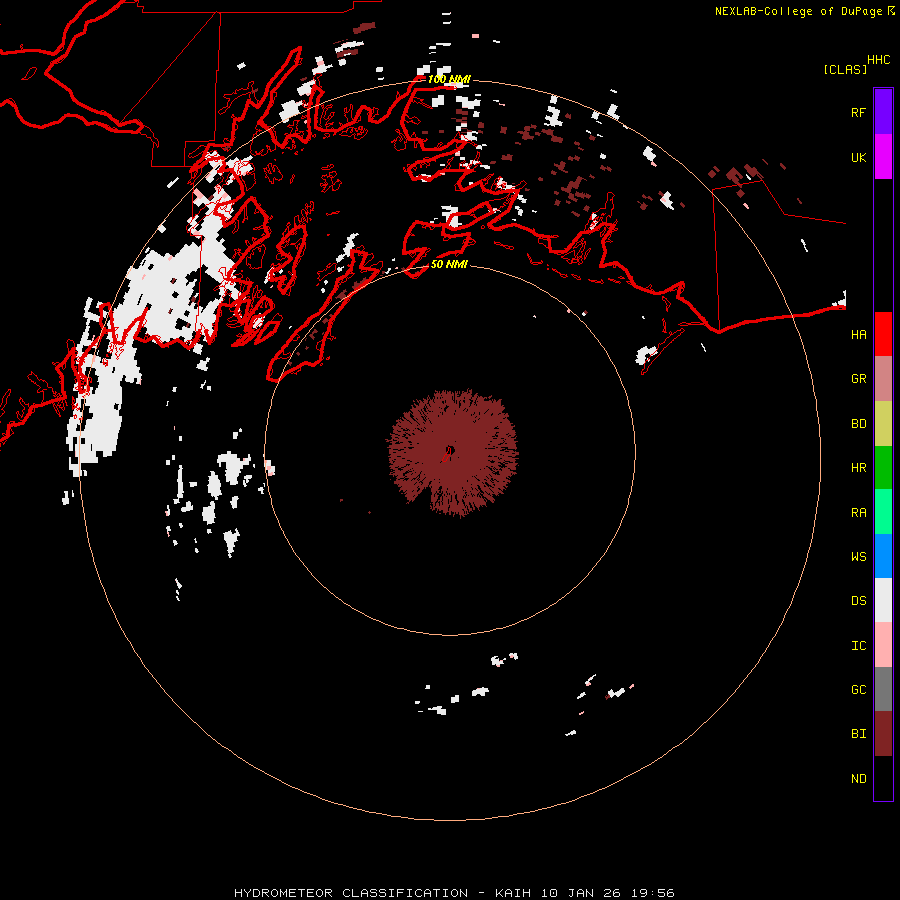900x900 pixels.
Task: Click the BD legend label
Action: click(x=859, y=424)
